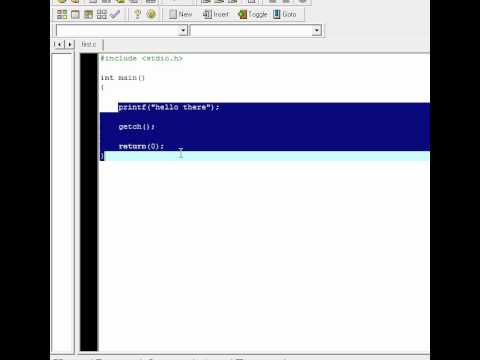The height and width of the screenshot is (360, 480).
Task: Click the int main() line
Action: coord(123,78)
